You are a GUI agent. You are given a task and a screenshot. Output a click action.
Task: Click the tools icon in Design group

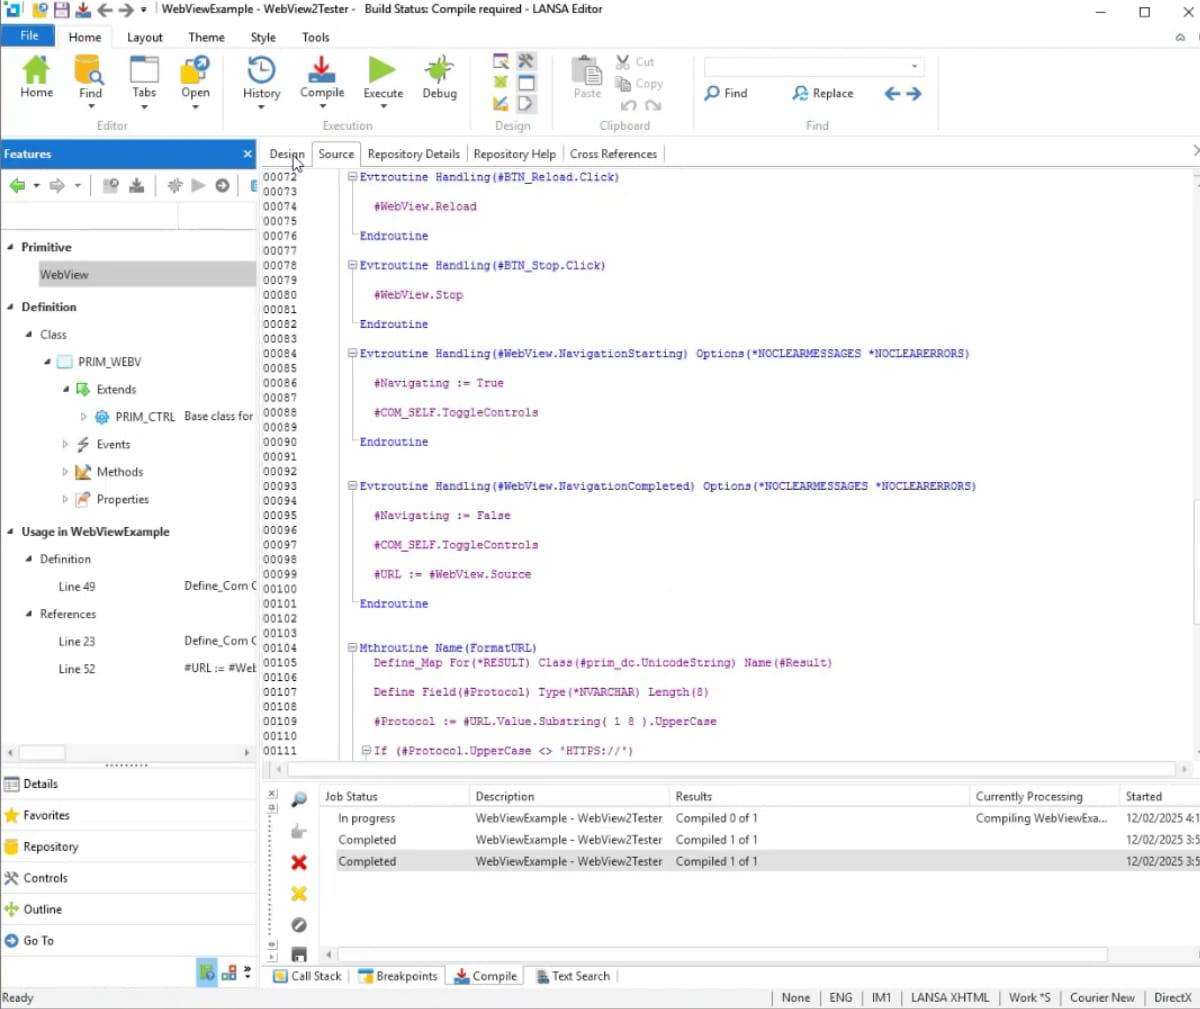[x=526, y=61]
